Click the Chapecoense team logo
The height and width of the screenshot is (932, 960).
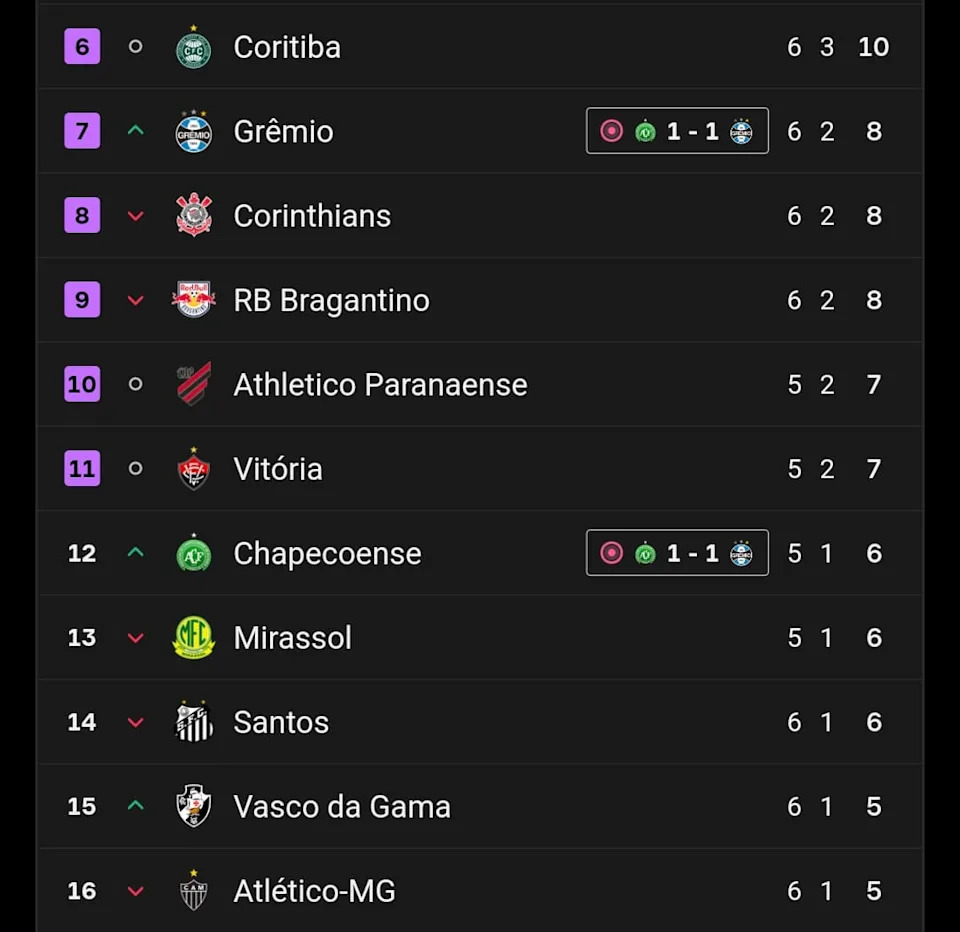(193, 553)
